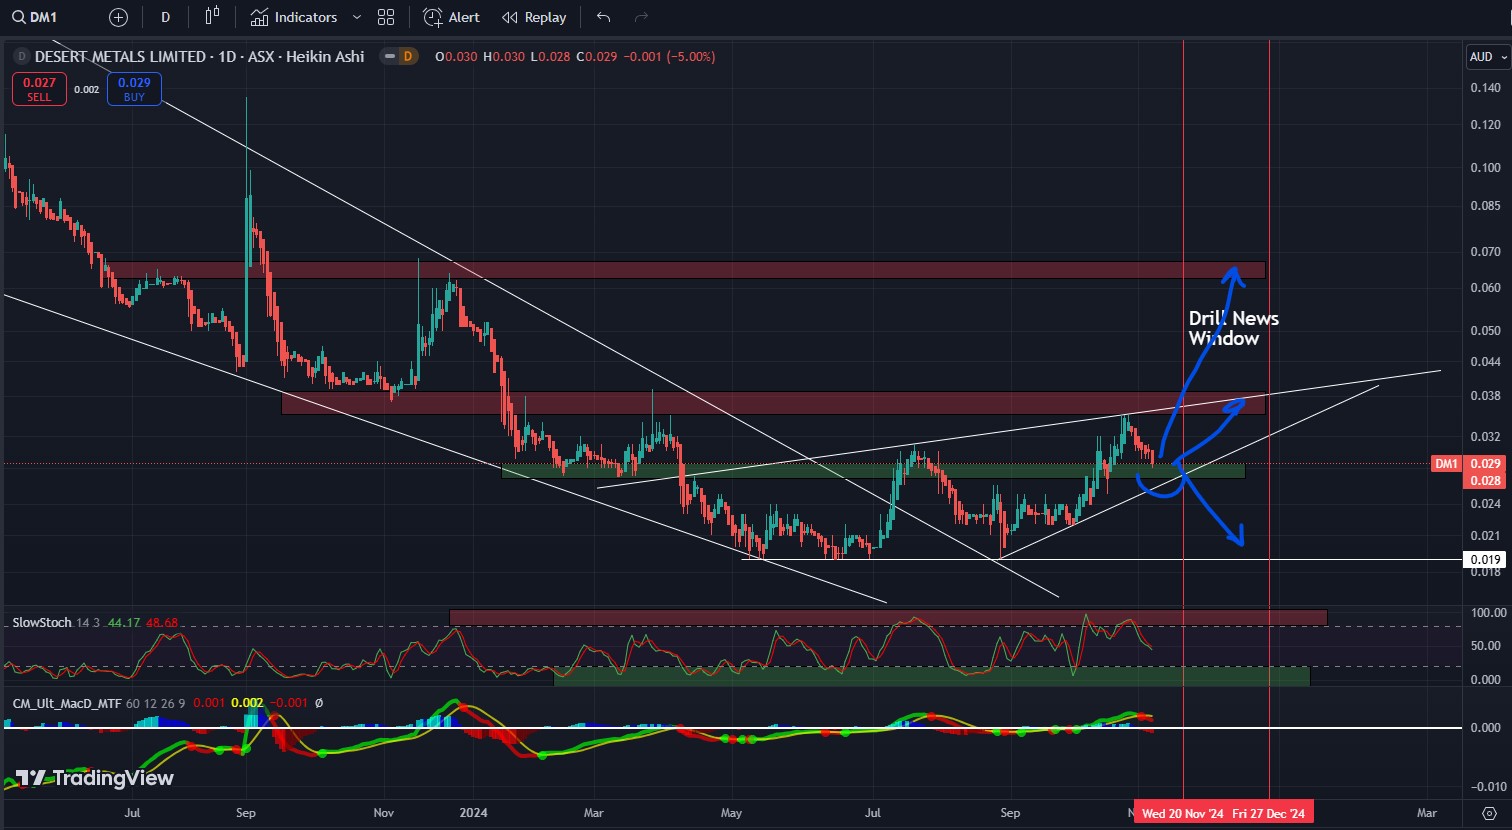Open chart settings gear at bottom right
This screenshot has height=830, width=1512.
click(1489, 813)
